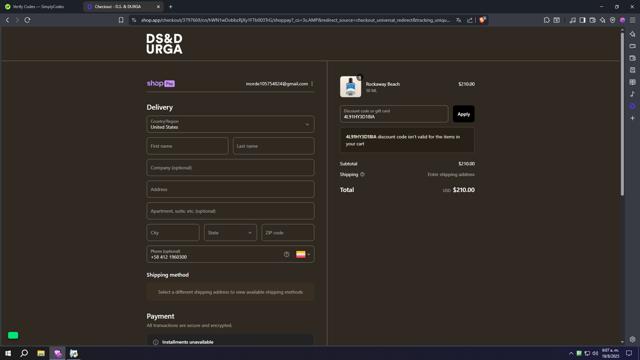
Task: Click the DS&DURGA store logo
Action: (x=164, y=44)
